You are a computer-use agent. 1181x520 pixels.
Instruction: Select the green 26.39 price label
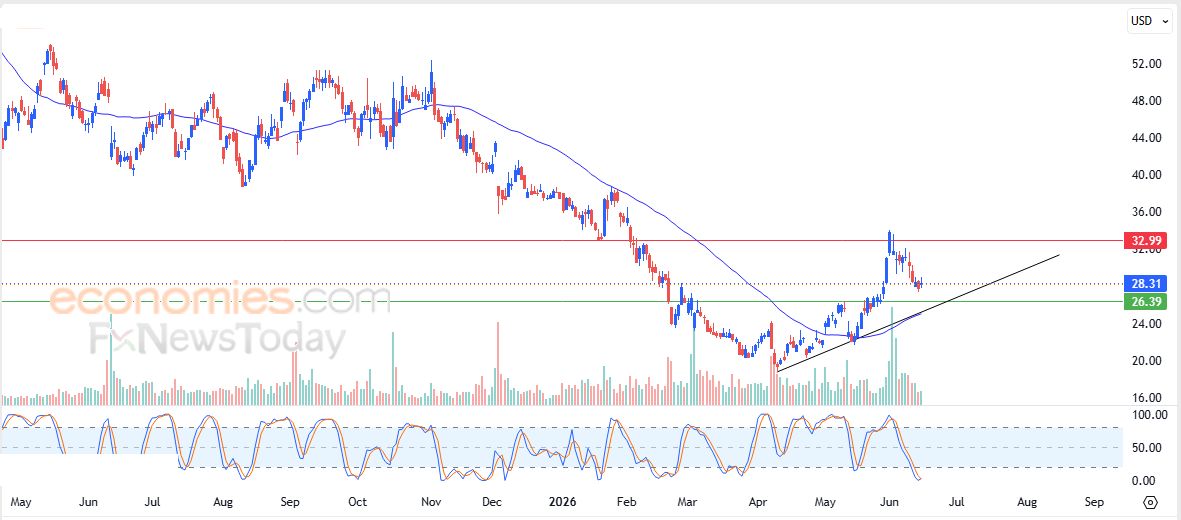pos(1146,302)
